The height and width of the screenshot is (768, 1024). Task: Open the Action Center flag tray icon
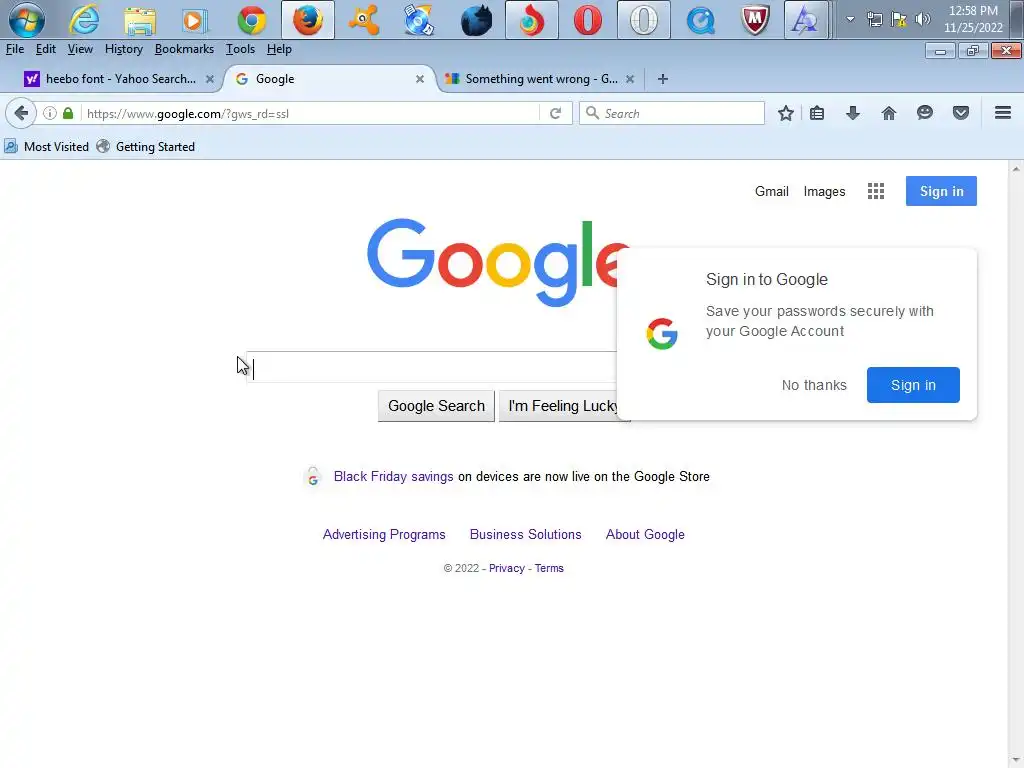899,20
